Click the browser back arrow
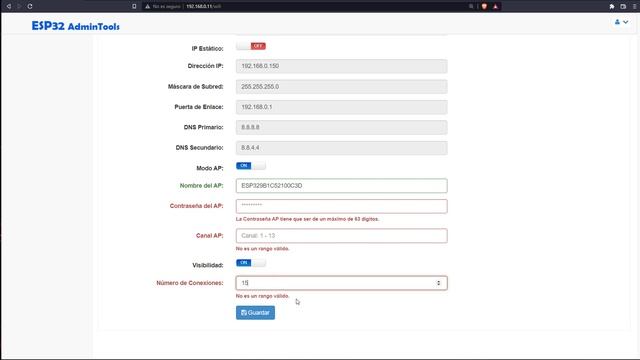Viewport: 640px width, 360px height. [8, 7]
